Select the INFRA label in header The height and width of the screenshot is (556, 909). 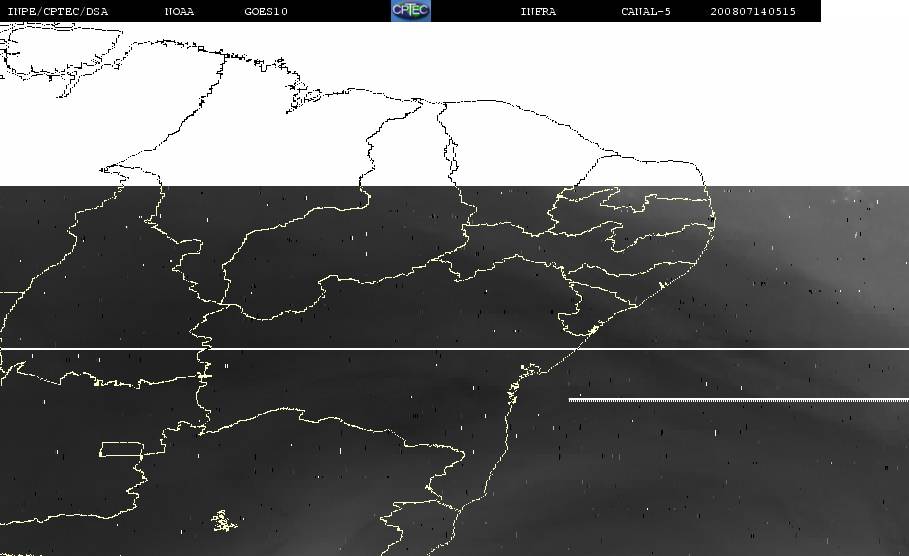tap(538, 12)
